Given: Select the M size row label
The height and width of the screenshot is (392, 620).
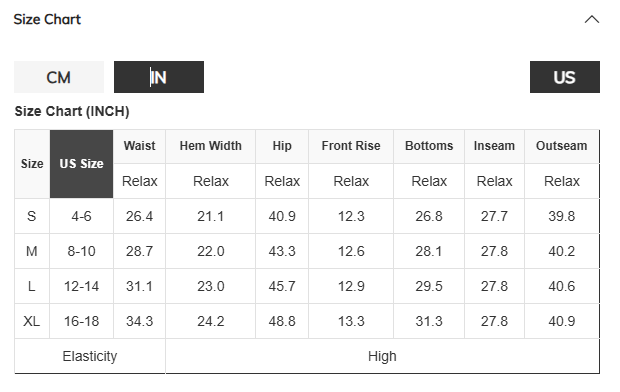Looking at the screenshot, I should tap(32, 251).
